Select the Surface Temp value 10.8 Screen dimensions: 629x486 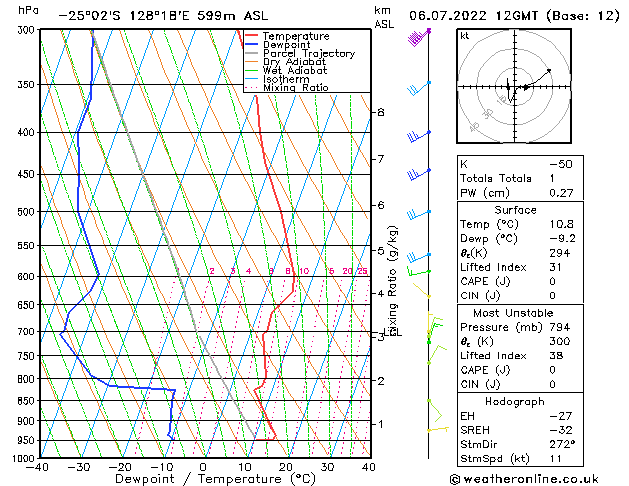click(x=561, y=224)
